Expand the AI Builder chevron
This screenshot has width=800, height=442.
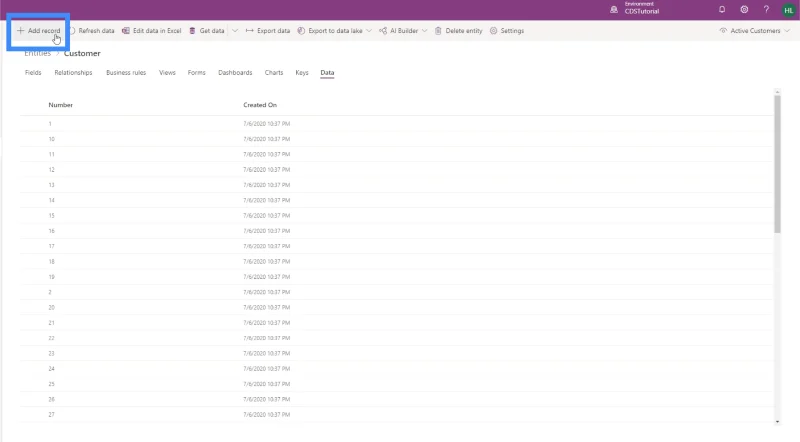[424, 31]
